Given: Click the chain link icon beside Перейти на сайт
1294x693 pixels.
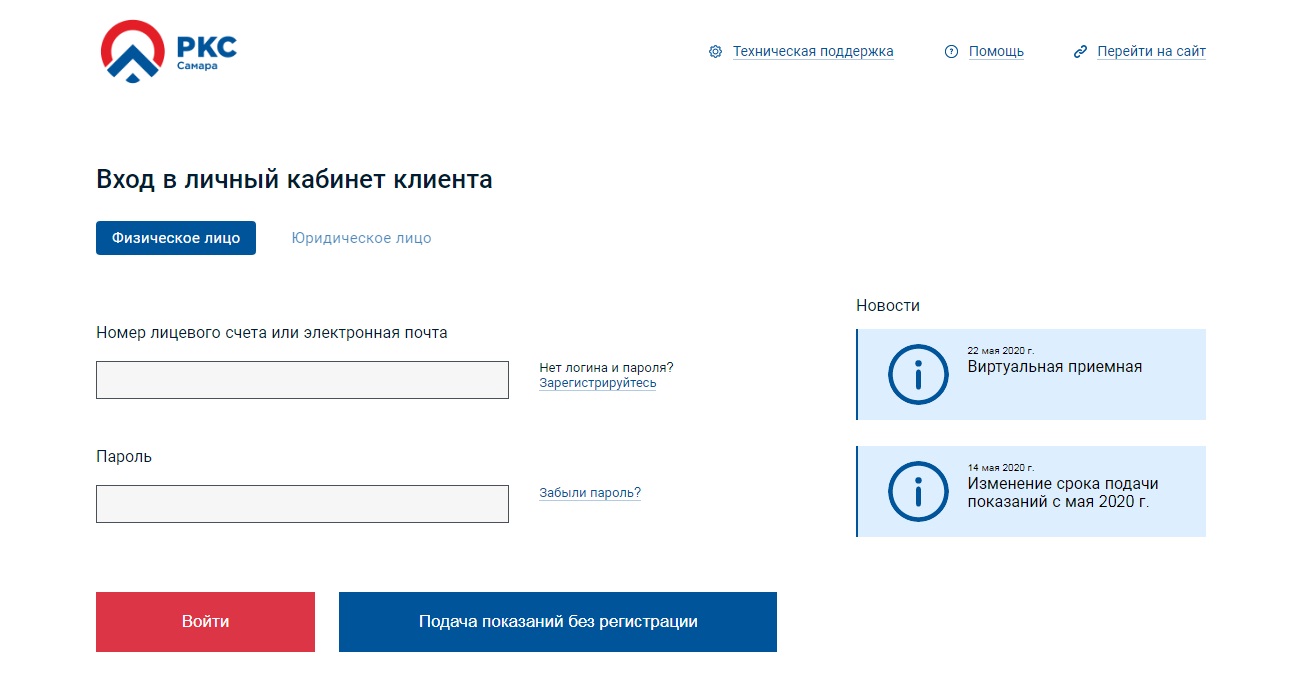Looking at the screenshot, I should [1080, 52].
